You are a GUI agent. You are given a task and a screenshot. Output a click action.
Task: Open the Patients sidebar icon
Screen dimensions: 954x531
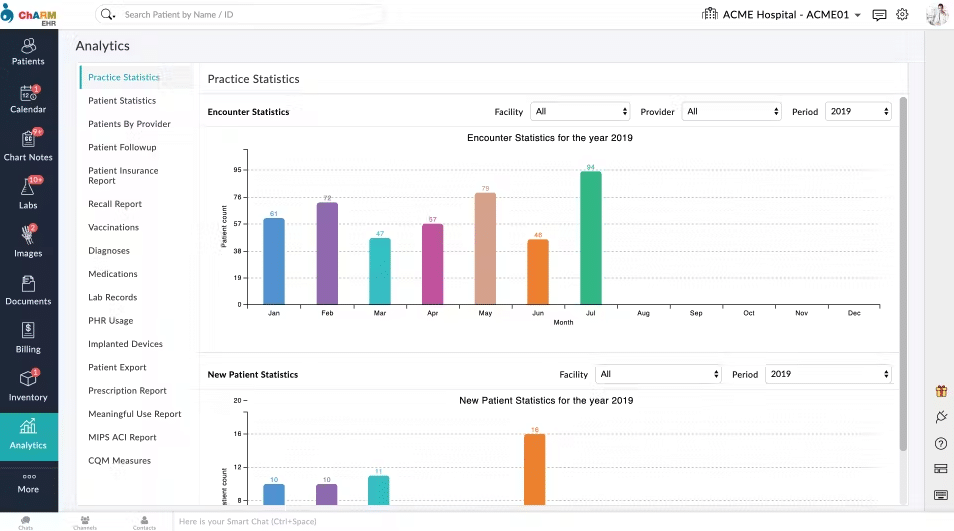pos(28,52)
